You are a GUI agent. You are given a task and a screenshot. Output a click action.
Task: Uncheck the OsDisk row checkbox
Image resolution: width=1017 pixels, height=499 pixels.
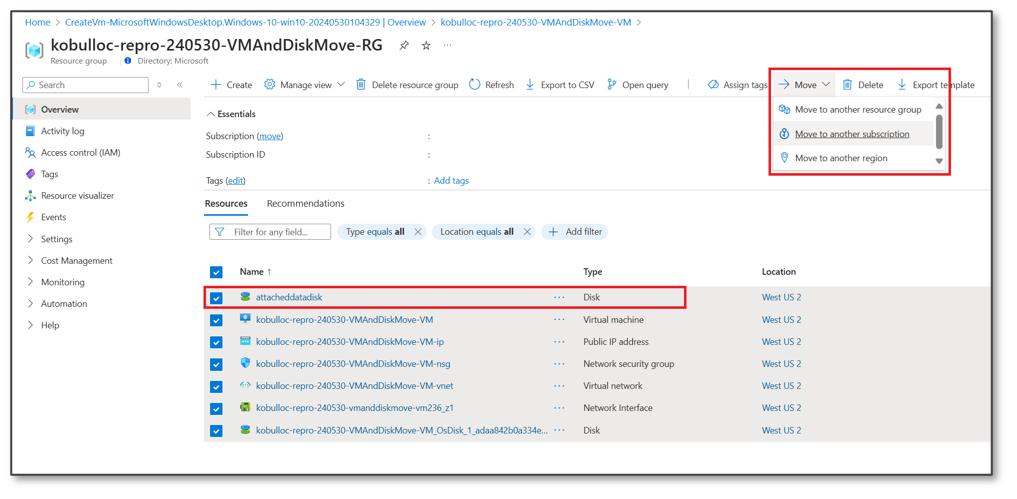[216, 430]
